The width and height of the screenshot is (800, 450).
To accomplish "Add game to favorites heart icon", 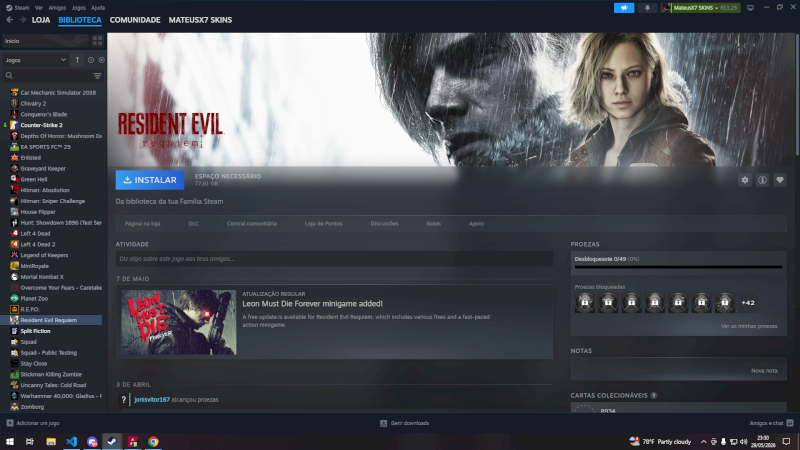I will (x=780, y=180).
